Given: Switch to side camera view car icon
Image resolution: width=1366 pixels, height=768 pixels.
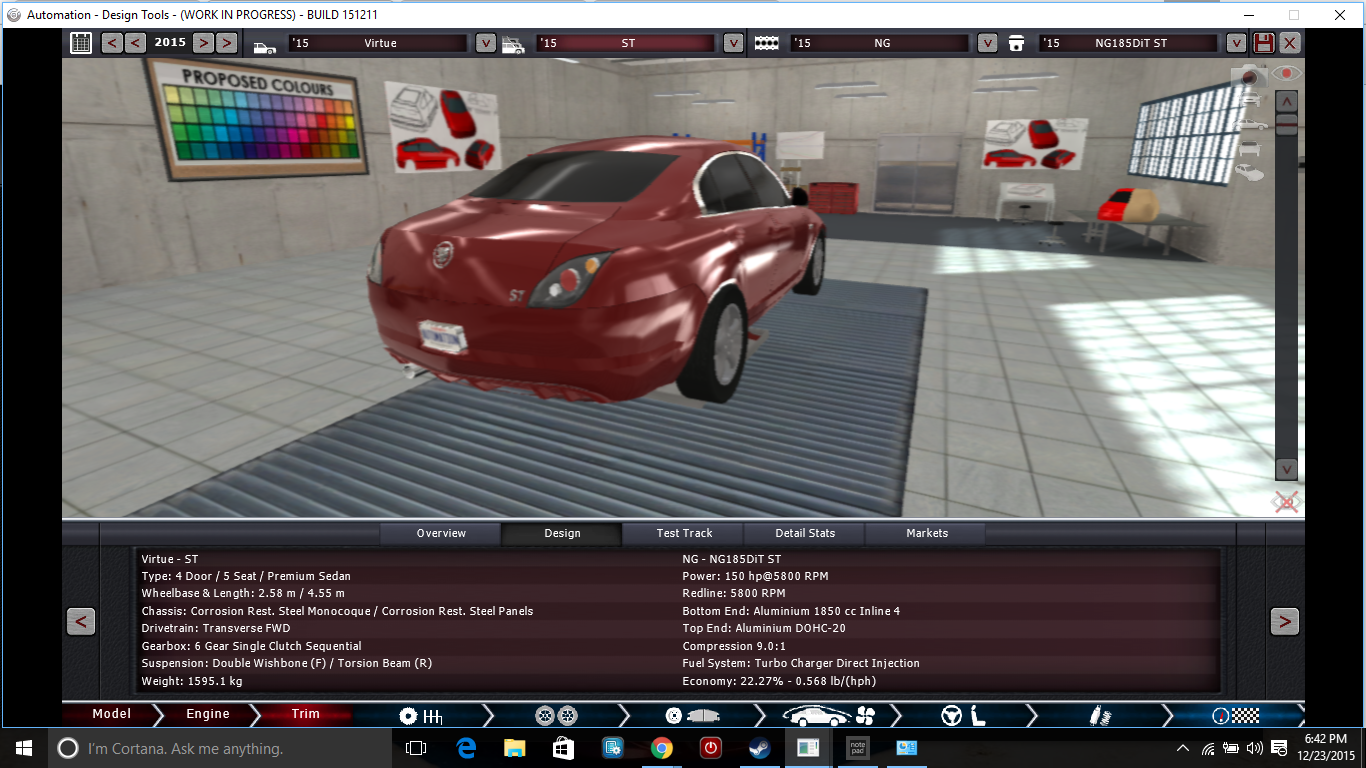Looking at the screenshot, I should tap(1252, 124).
